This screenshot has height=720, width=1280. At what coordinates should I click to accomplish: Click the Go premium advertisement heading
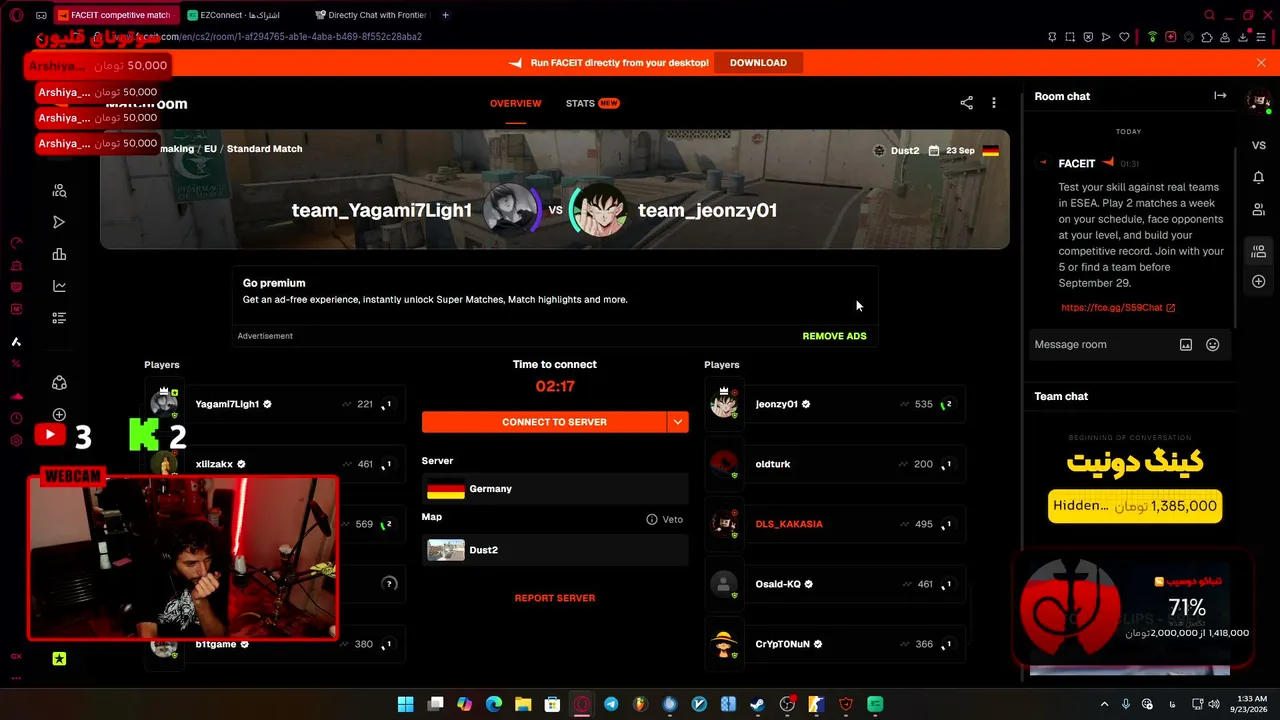[x=274, y=283]
